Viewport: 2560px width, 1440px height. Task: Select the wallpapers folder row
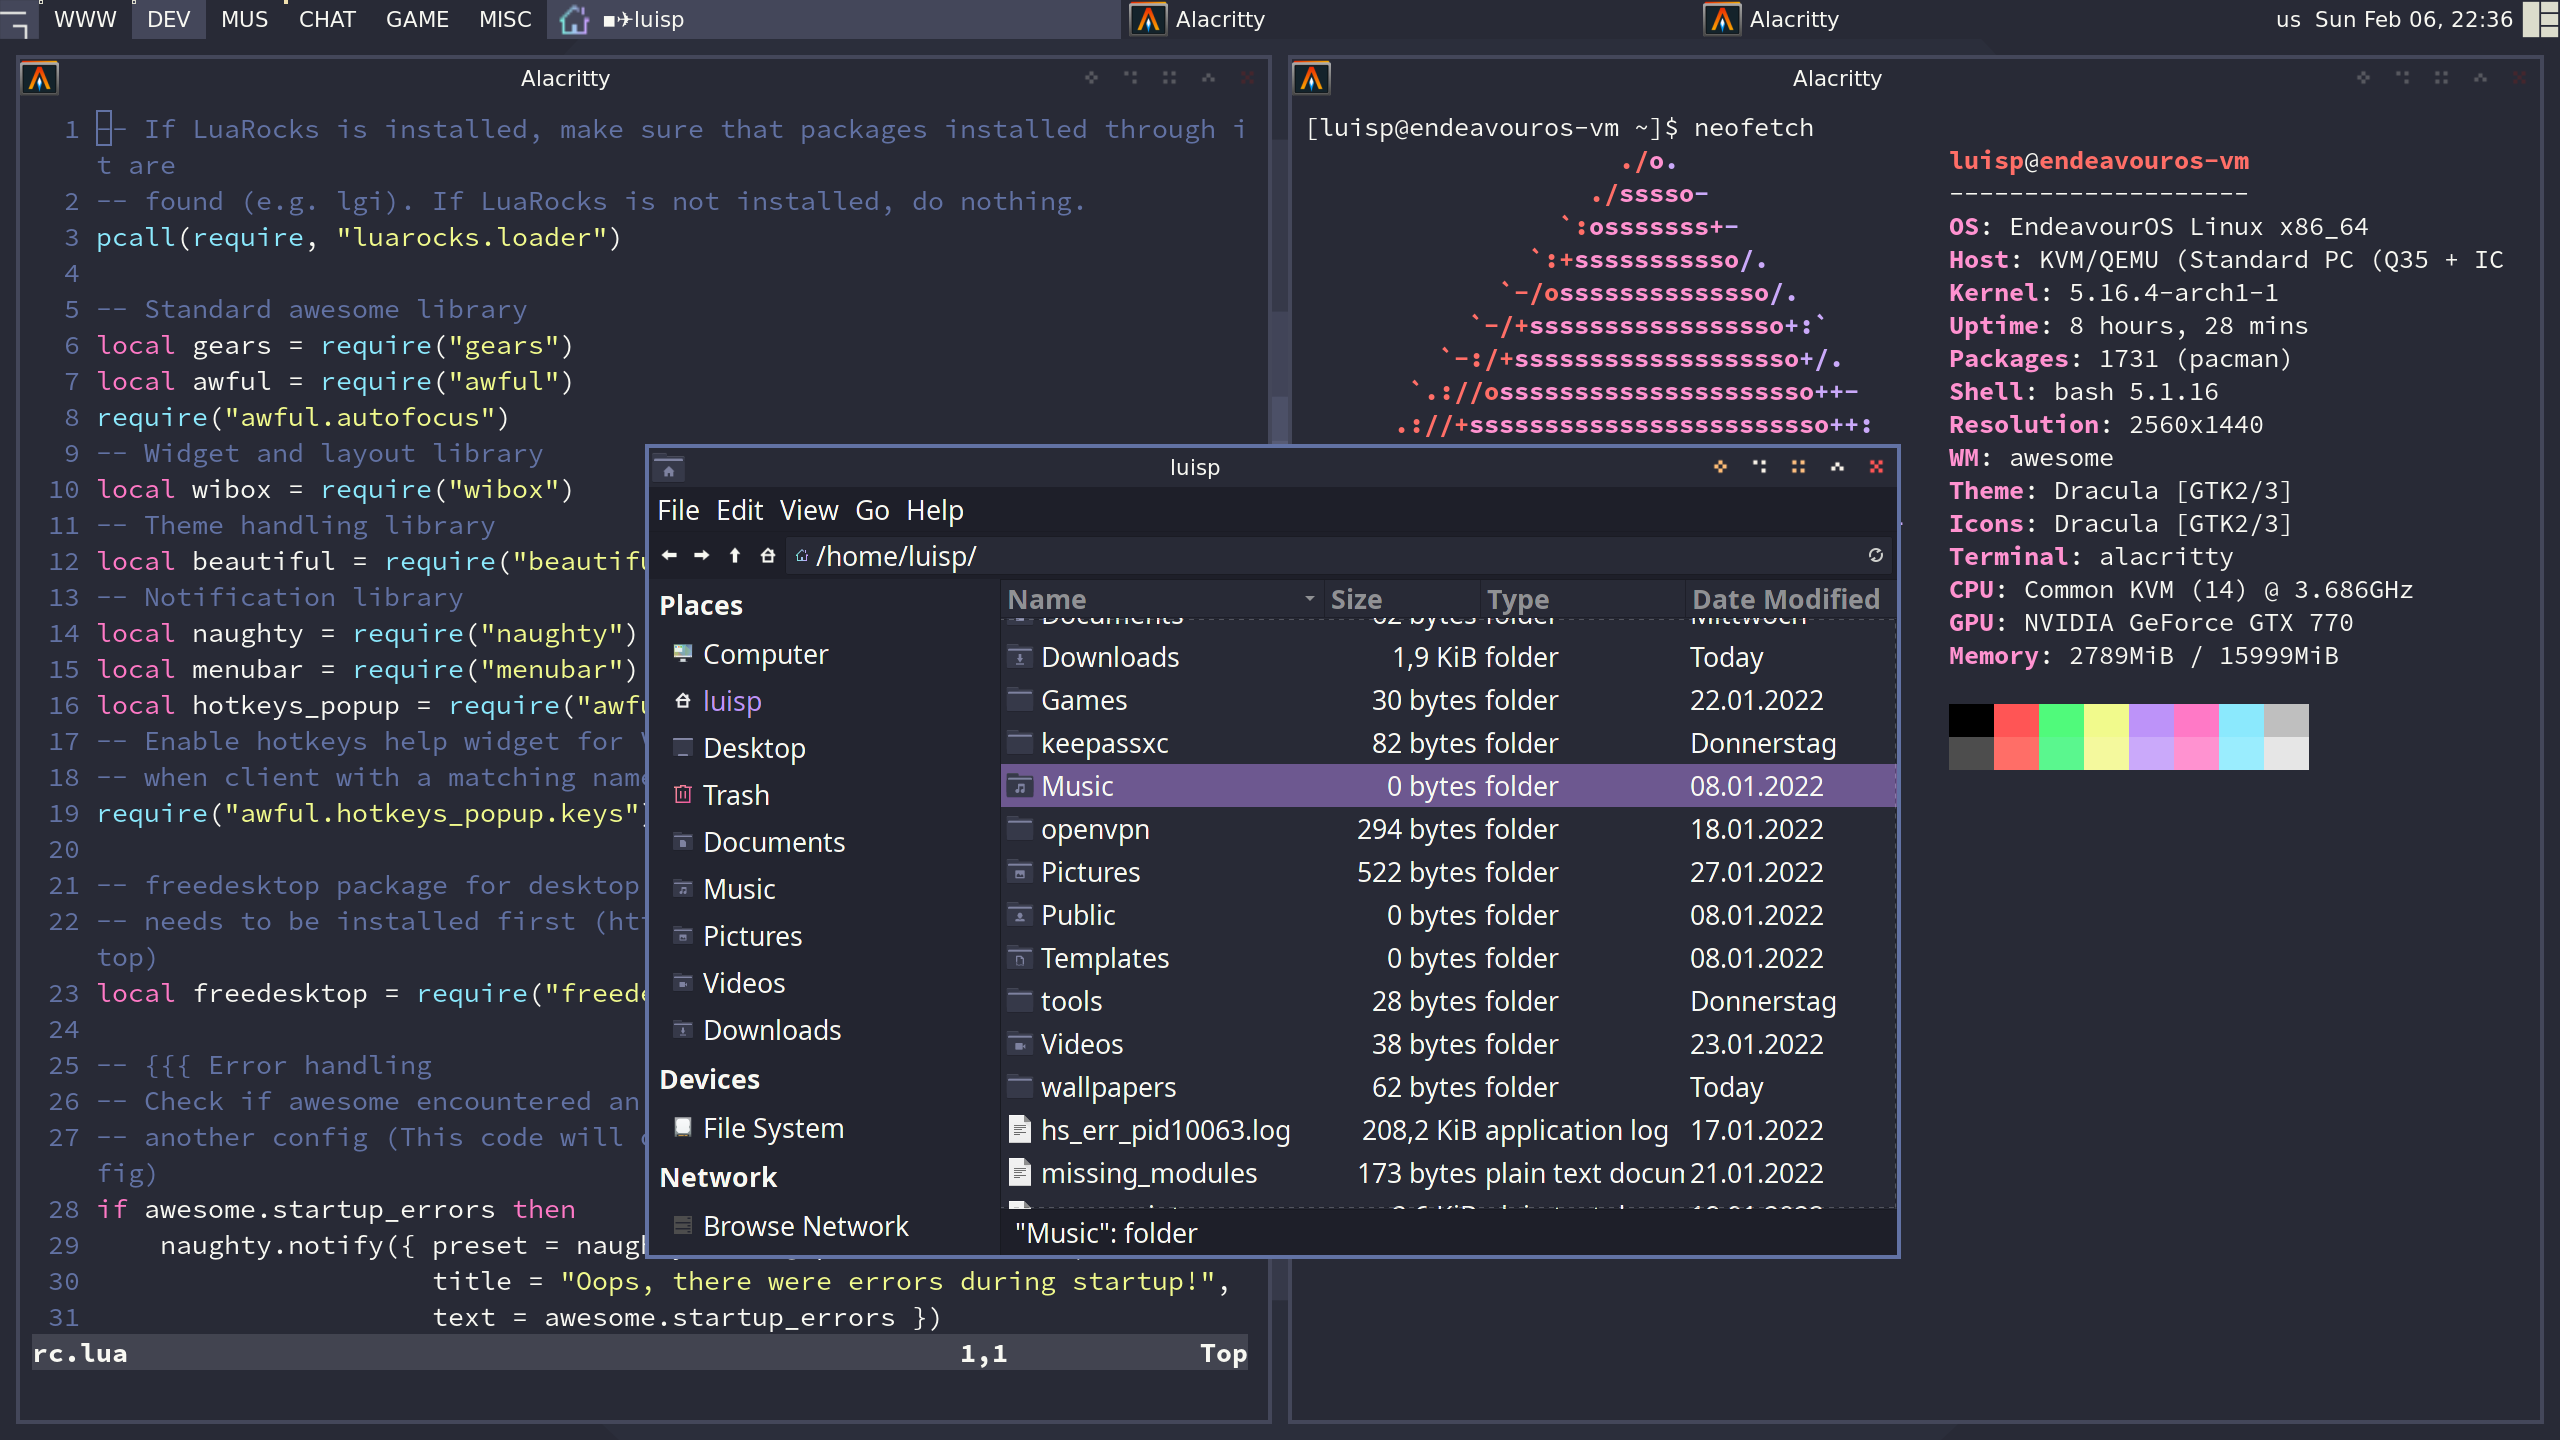[x=1107, y=1087]
